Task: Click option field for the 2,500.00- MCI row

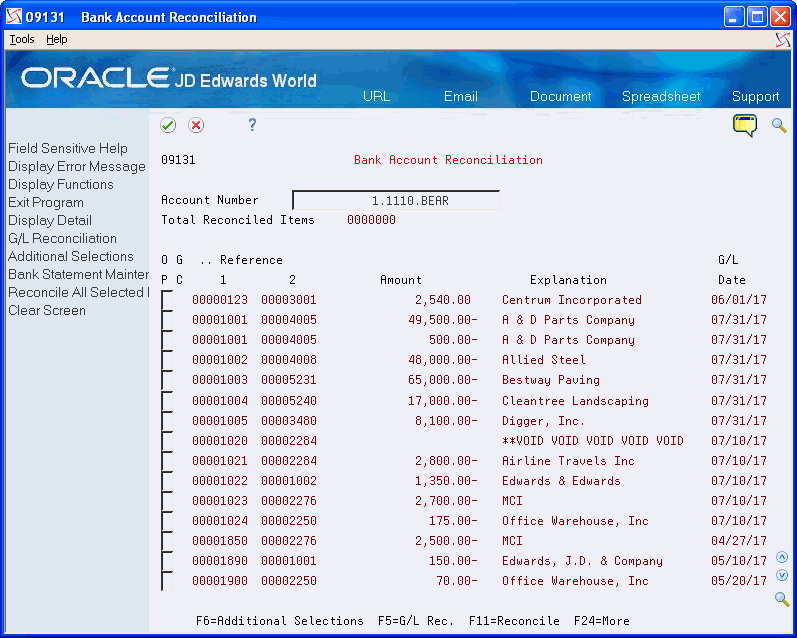Action: (167, 541)
